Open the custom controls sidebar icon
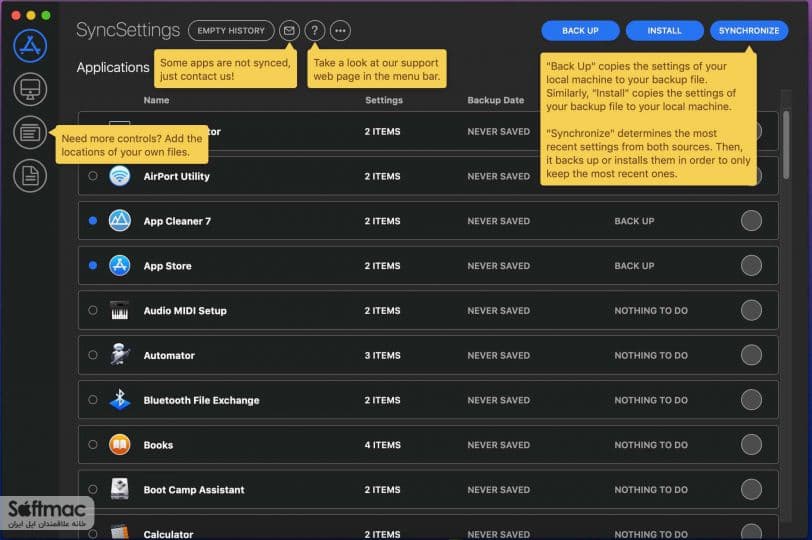This screenshot has height=540, width=812. 30,133
